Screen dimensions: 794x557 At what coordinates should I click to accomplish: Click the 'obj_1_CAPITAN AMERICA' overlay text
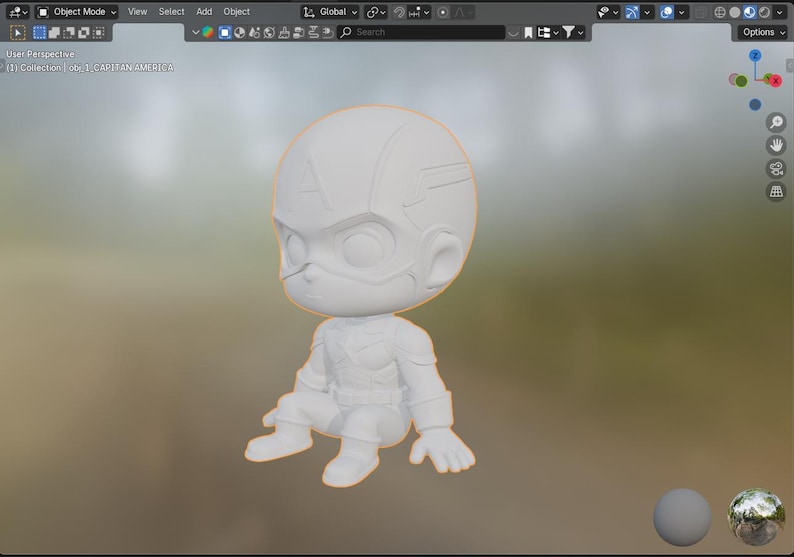122,68
